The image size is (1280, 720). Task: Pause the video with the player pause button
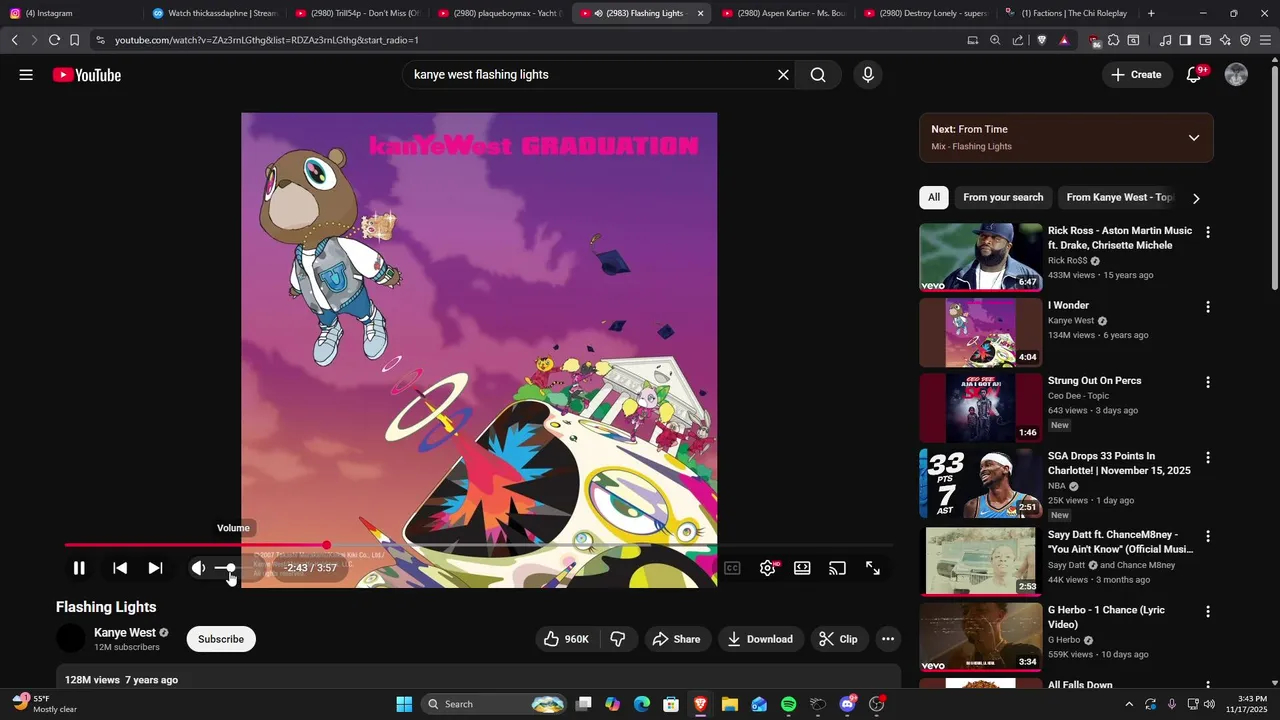click(x=79, y=568)
